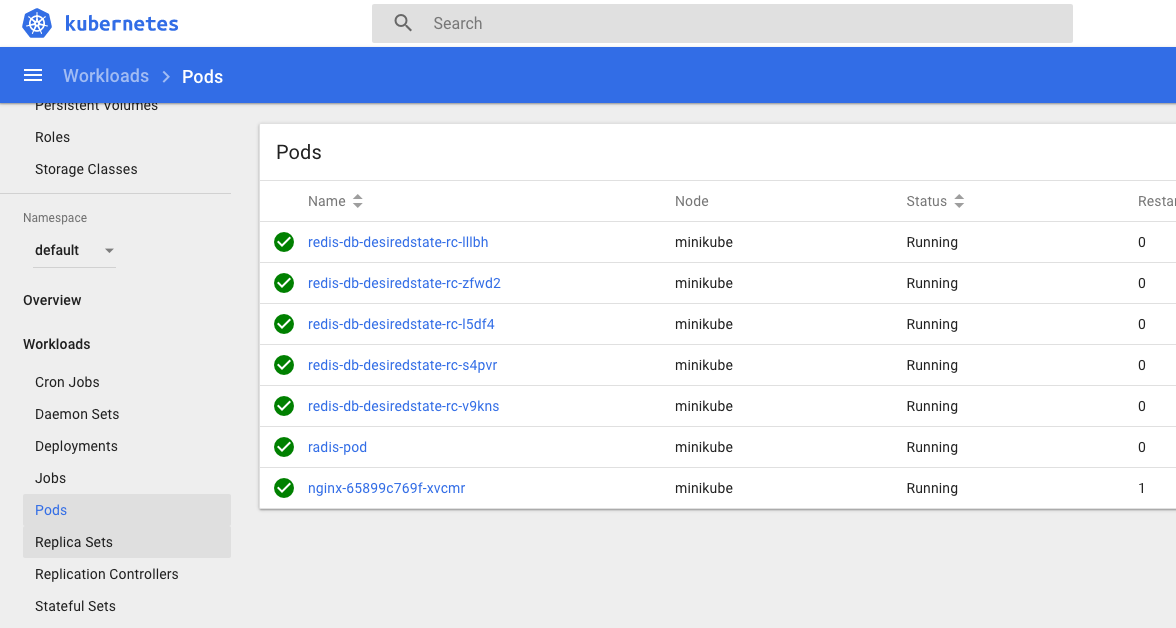Screen dimensions: 1176x628
Task: Click the kubernetes wordmark text
Action: pyautogui.click(x=122, y=24)
